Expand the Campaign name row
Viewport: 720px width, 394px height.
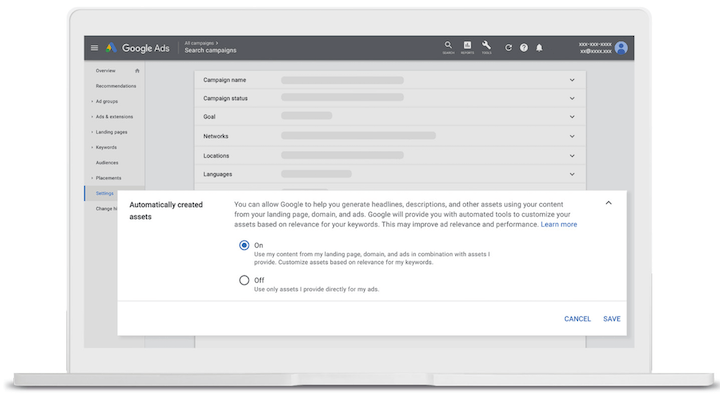coord(572,80)
